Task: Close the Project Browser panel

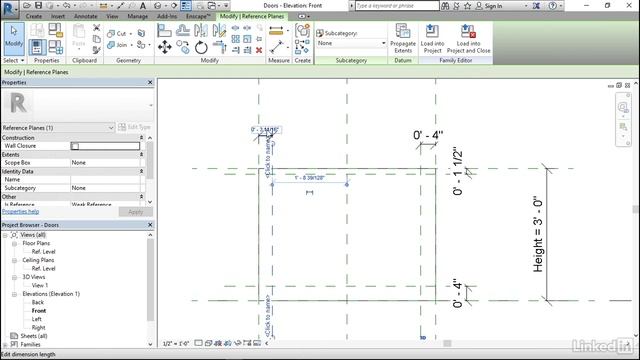Action: (150, 225)
